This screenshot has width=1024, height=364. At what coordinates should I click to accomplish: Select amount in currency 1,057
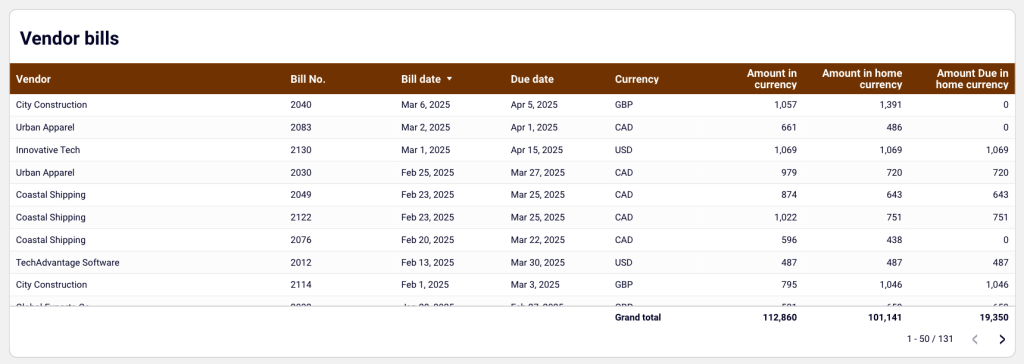(786, 105)
